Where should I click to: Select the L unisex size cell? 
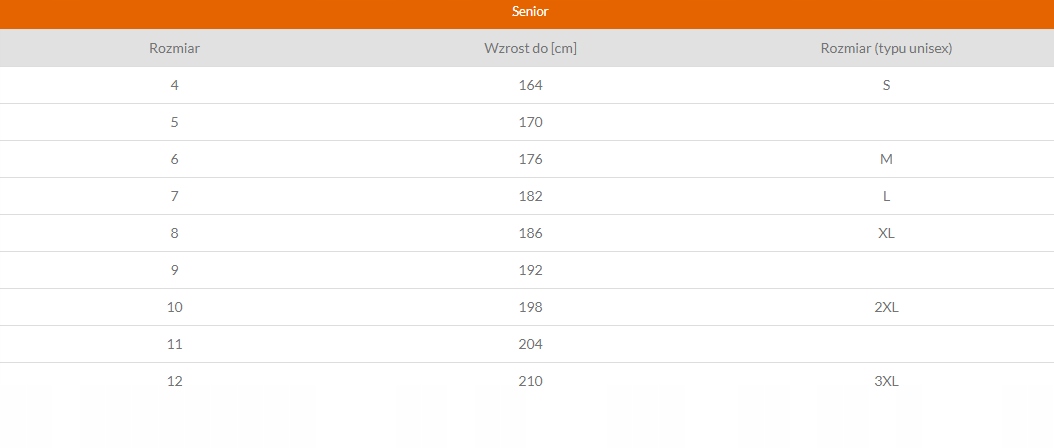pos(886,196)
